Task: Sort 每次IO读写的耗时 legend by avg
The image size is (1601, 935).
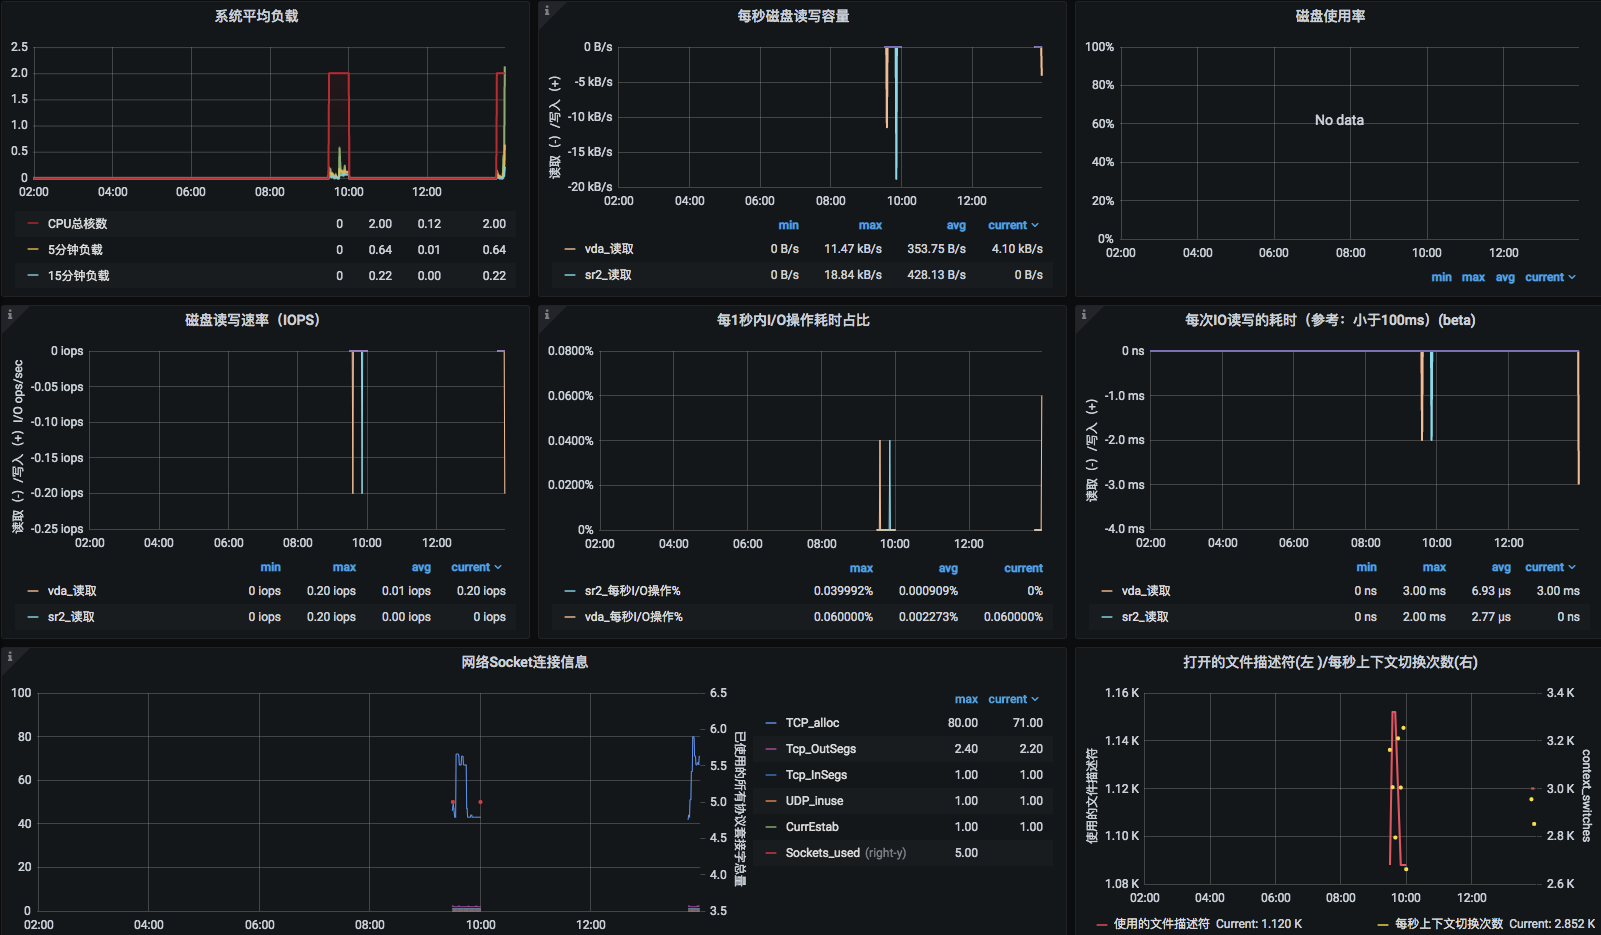Action: tap(1501, 568)
